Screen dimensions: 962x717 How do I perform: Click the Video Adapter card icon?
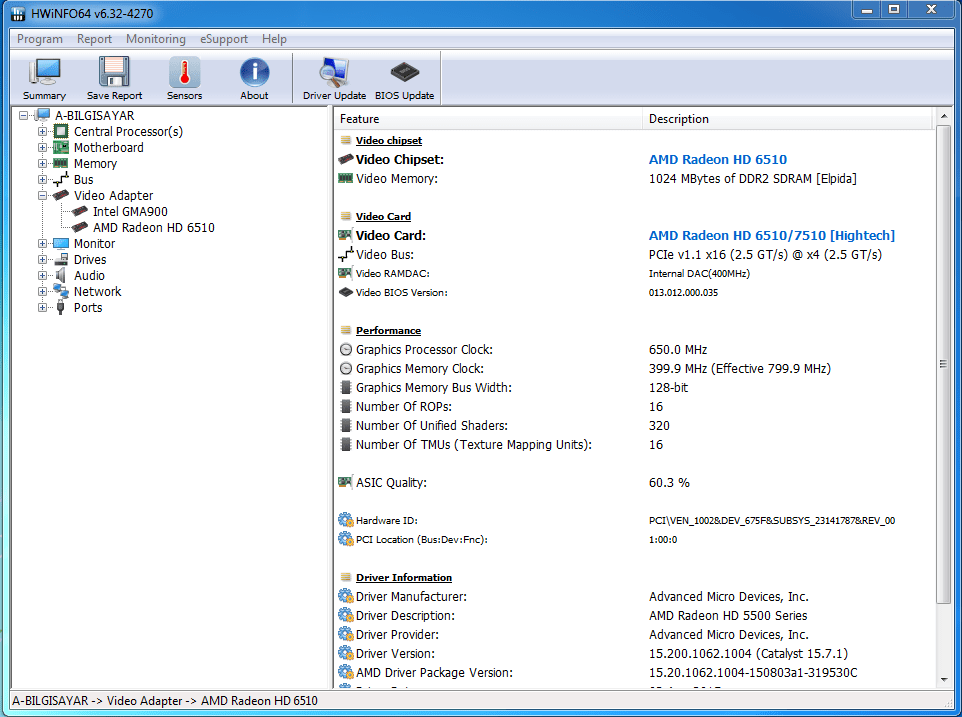pyautogui.click(x=61, y=195)
